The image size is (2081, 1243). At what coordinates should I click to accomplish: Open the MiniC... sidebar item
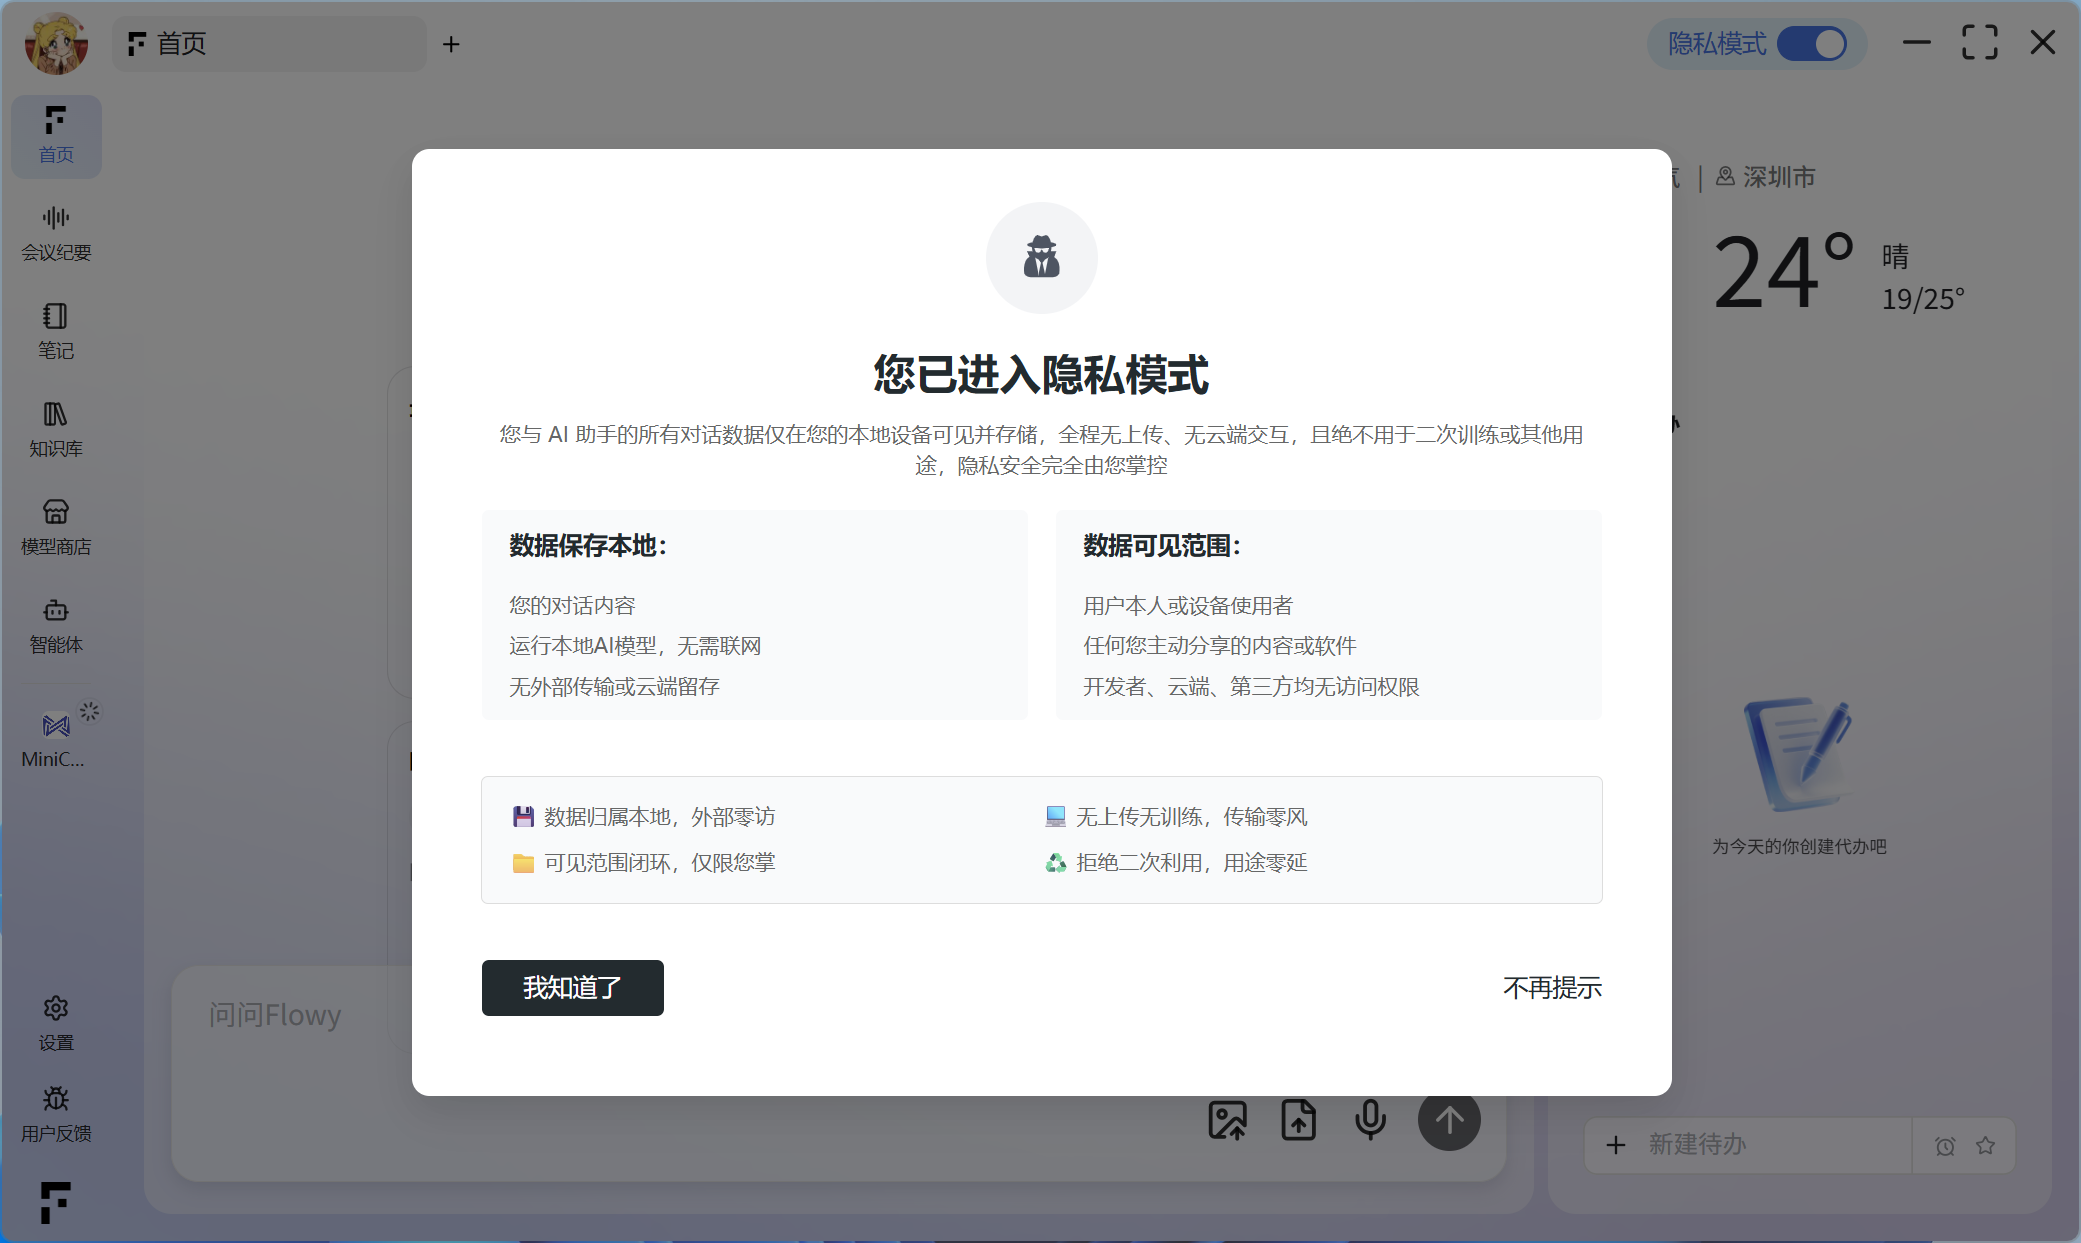coord(56,738)
